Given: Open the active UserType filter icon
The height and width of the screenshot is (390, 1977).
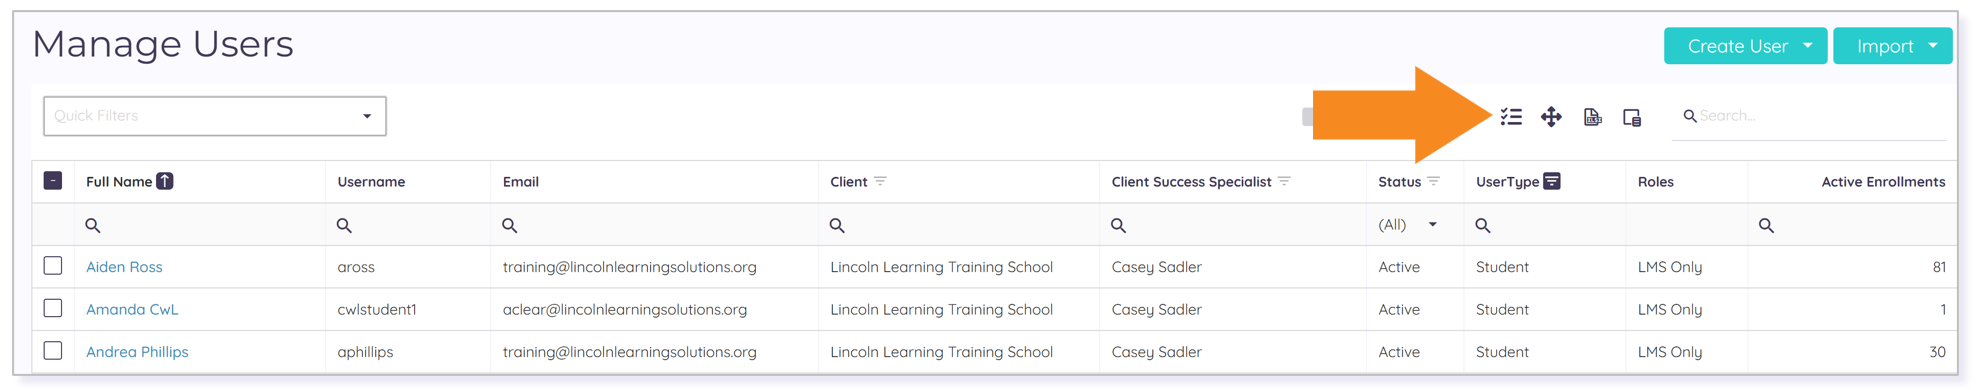Looking at the screenshot, I should pos(1551,181).
